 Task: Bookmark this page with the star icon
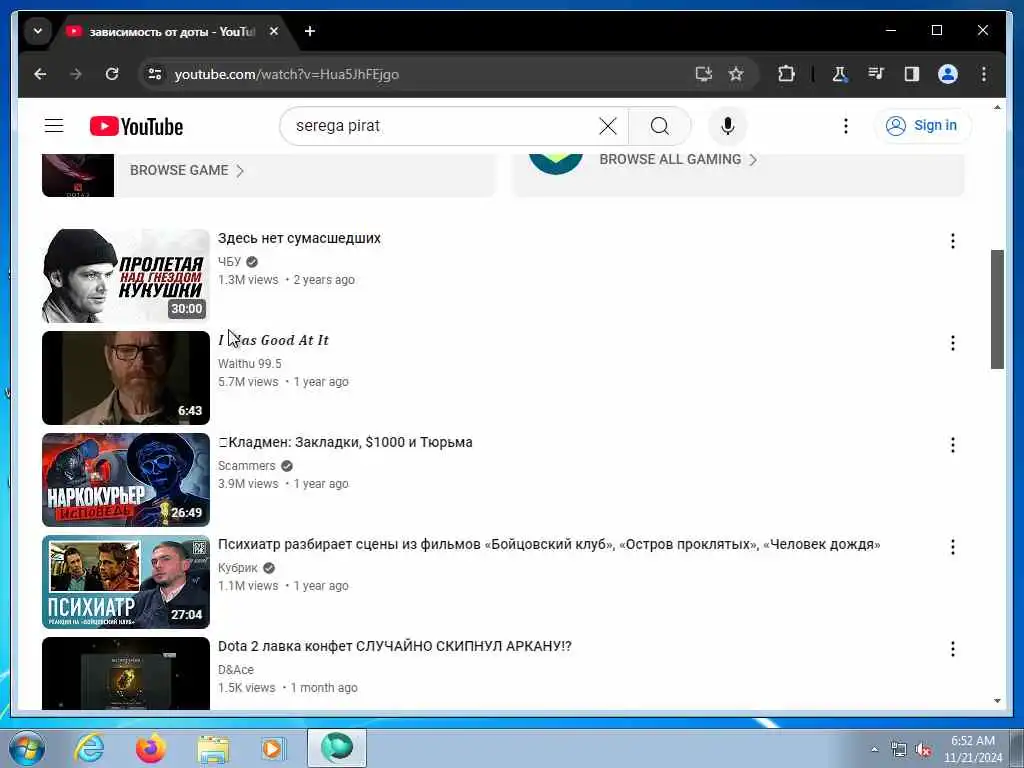coord(736,74)
